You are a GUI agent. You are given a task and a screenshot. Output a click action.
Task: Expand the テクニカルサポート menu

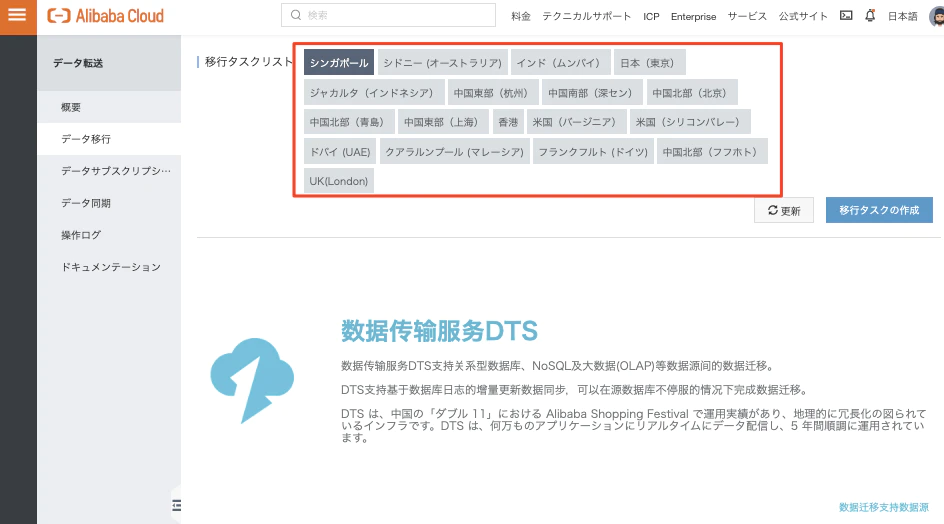pos(587,16)
